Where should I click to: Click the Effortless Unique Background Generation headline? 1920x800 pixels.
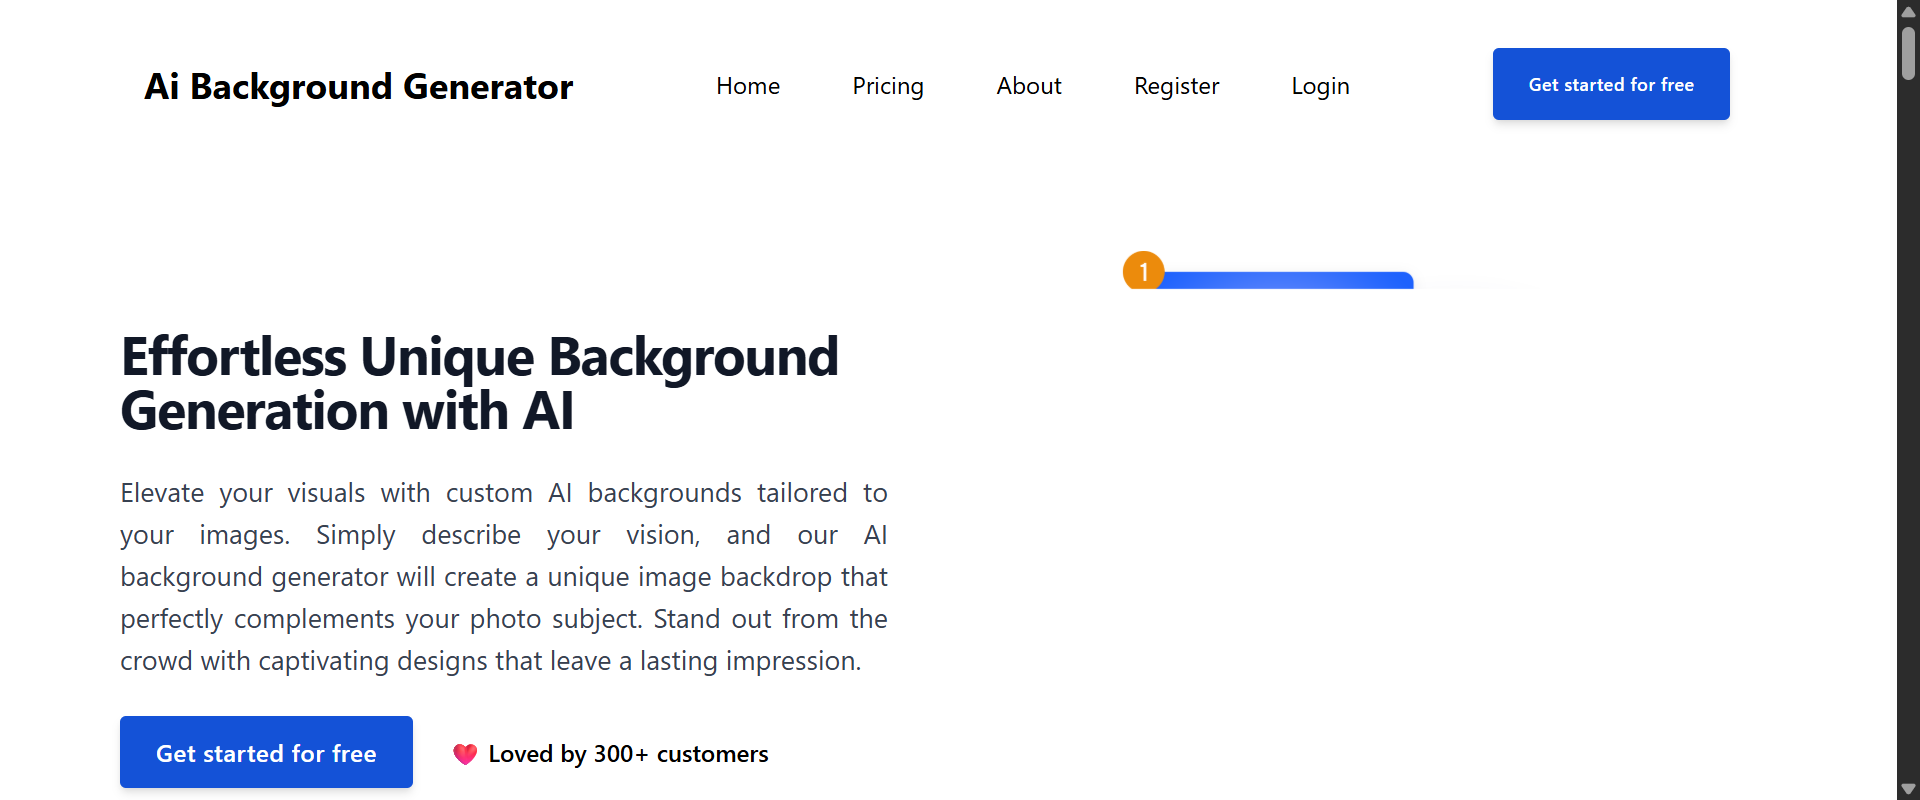[x=480, y=384]
